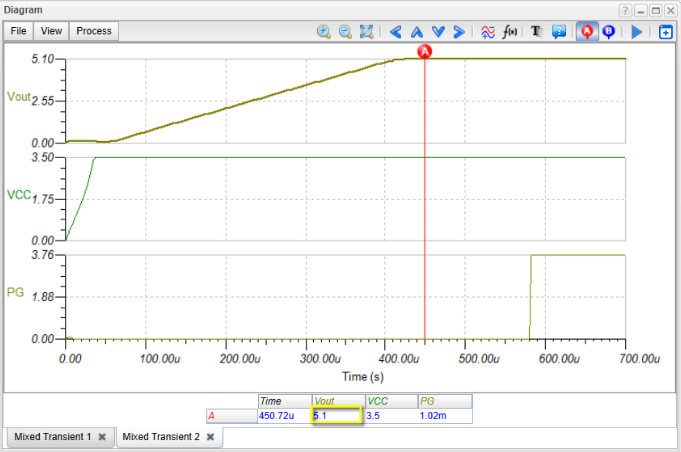681x452 pixels.
Task: Pan the diagram left with left arrow
Action: (x=395, y=32)
